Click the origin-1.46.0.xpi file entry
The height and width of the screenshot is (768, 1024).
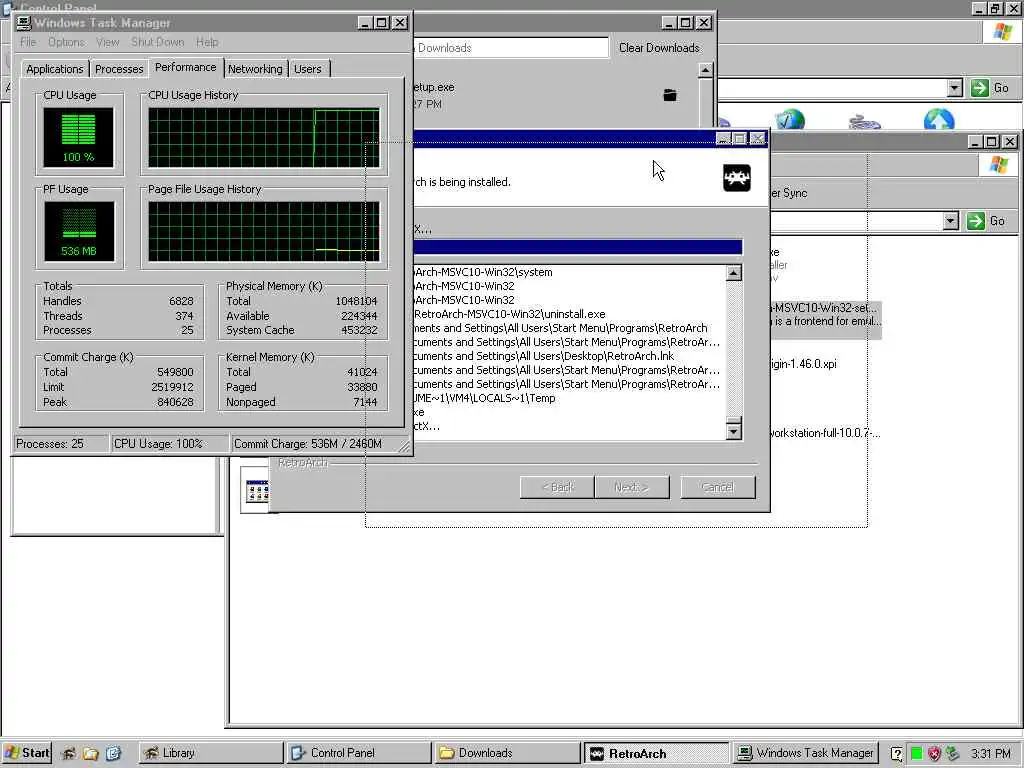804,364
